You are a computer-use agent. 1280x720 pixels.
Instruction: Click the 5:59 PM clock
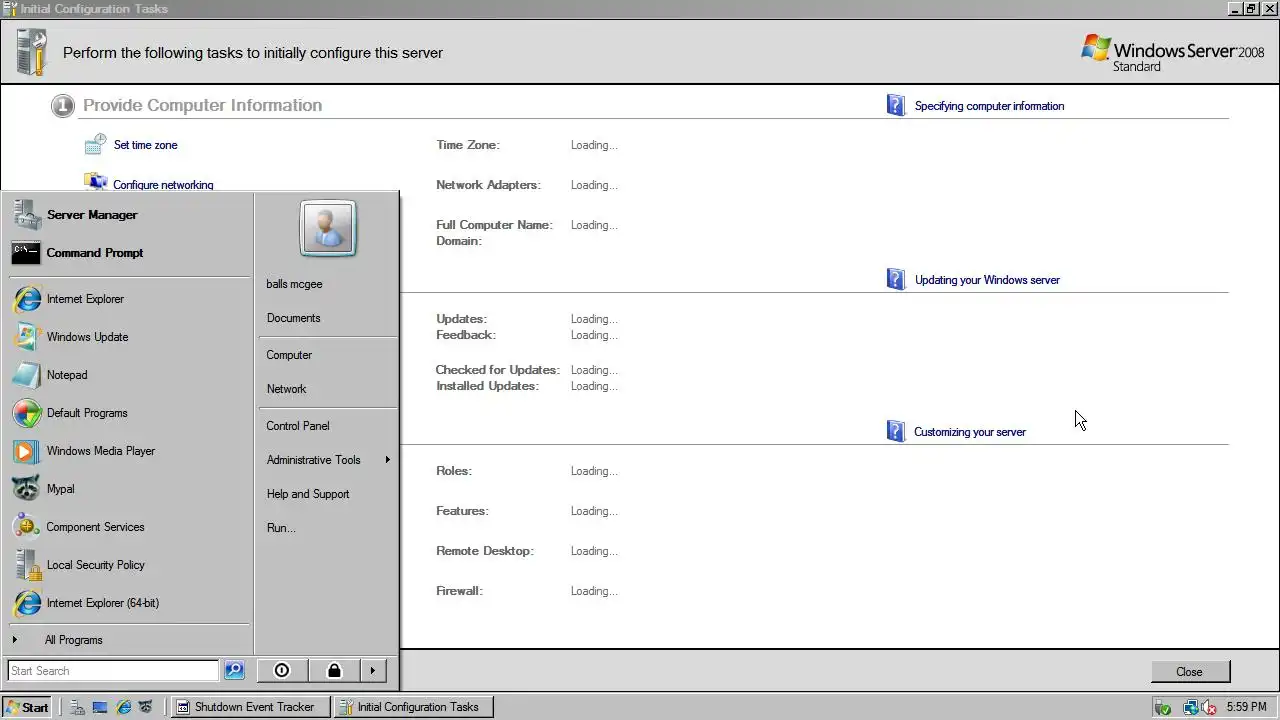(1246, 707)
